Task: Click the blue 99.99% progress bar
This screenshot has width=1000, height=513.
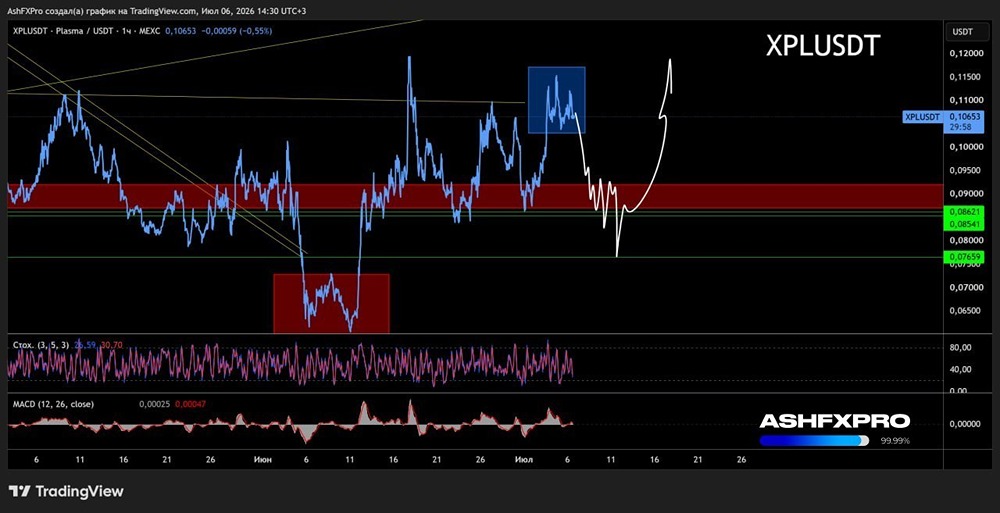Action: 814,440
